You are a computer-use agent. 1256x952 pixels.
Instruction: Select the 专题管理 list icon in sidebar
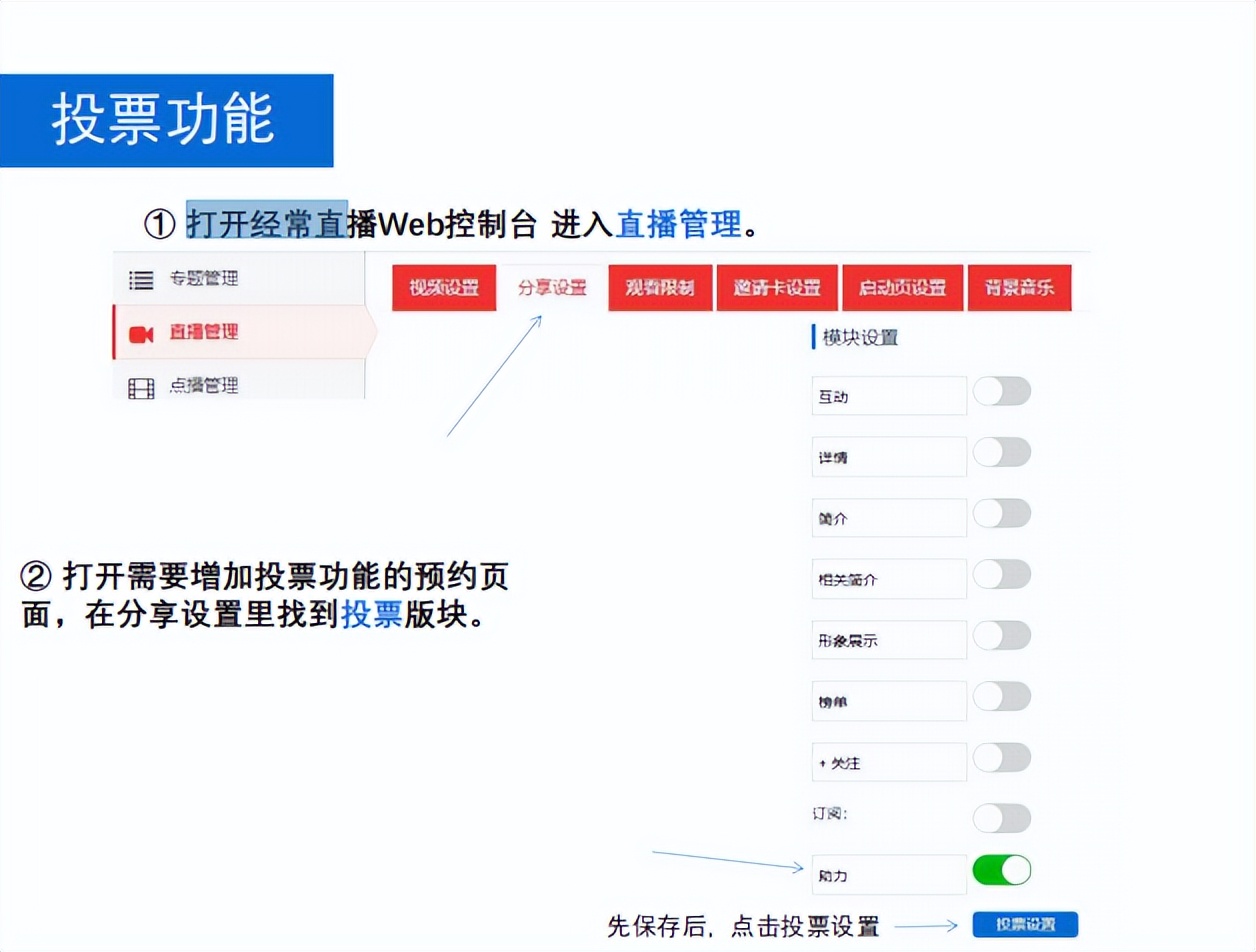tap(141, 280)
